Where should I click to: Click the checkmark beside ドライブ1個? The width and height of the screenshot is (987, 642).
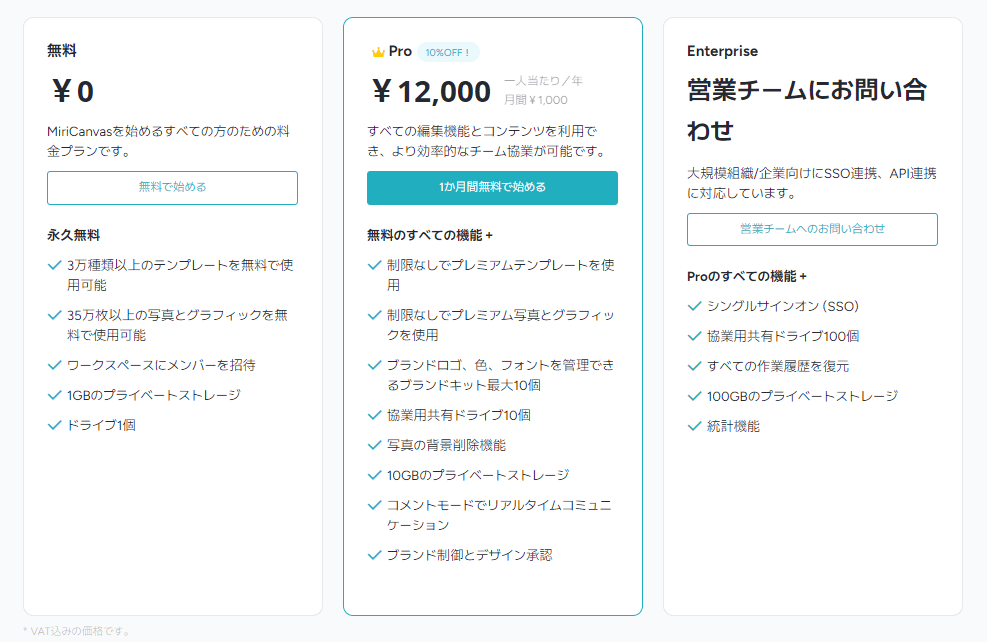55,425
